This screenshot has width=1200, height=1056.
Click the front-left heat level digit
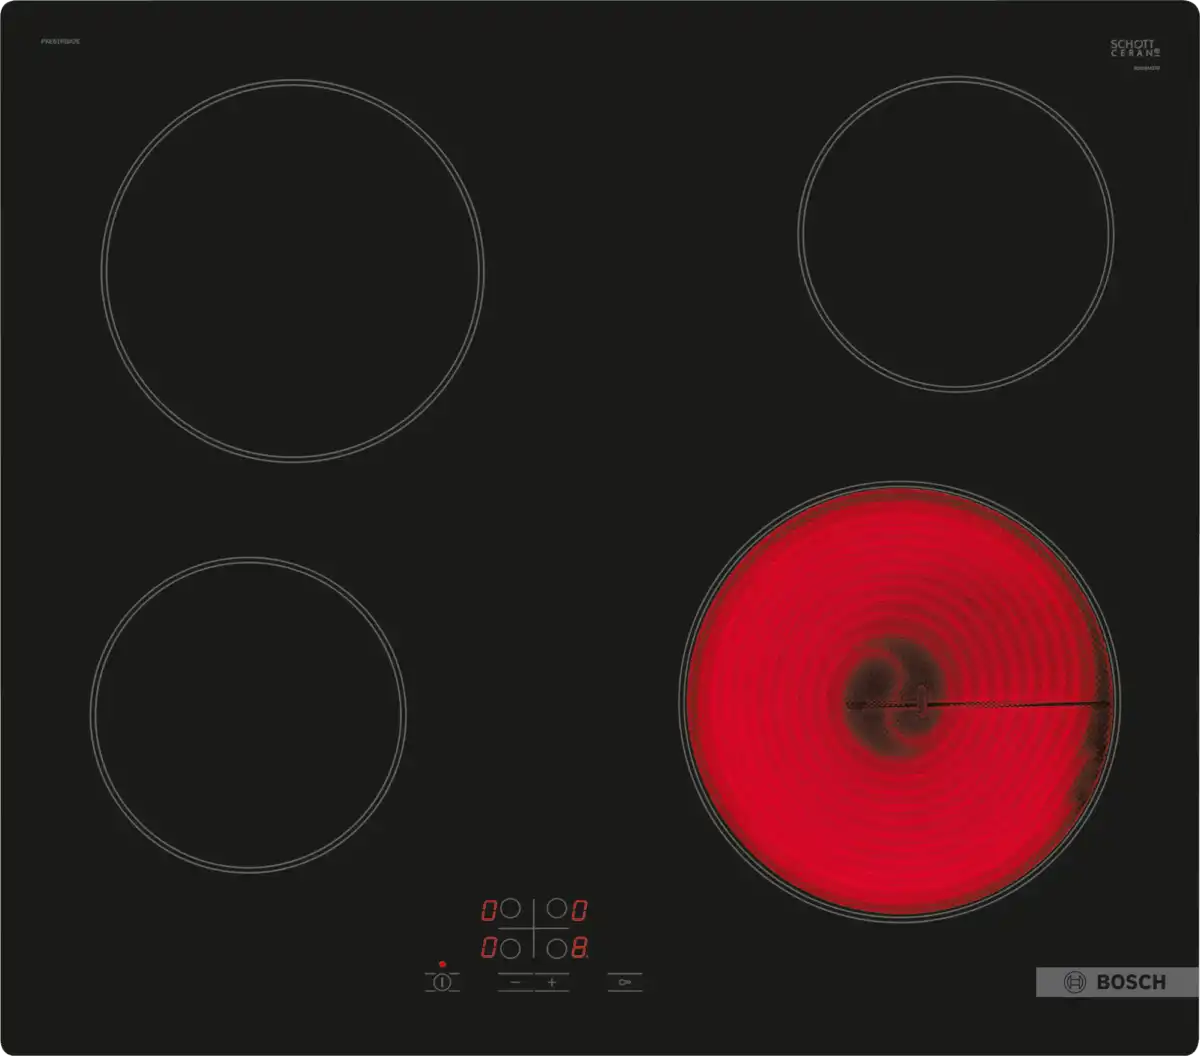pyautogui.click(x=489, y=946)
